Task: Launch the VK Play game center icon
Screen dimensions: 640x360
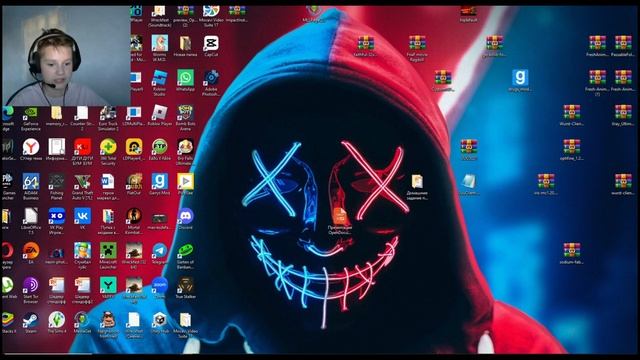Action: 57,216
